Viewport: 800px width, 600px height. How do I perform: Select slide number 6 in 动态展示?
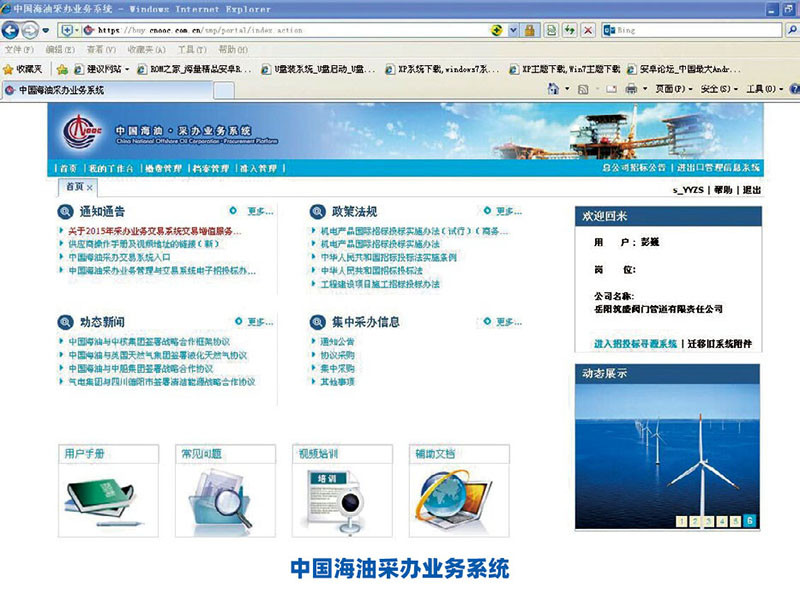point(749,520)
